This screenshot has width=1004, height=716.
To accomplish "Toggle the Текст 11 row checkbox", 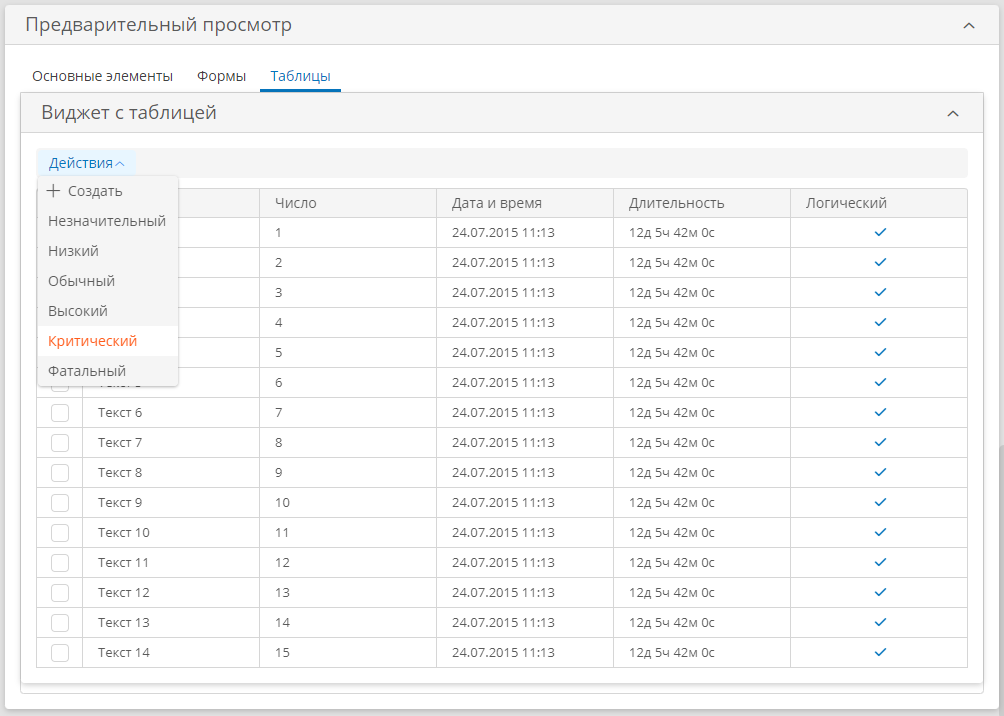I will coord(60,563).
